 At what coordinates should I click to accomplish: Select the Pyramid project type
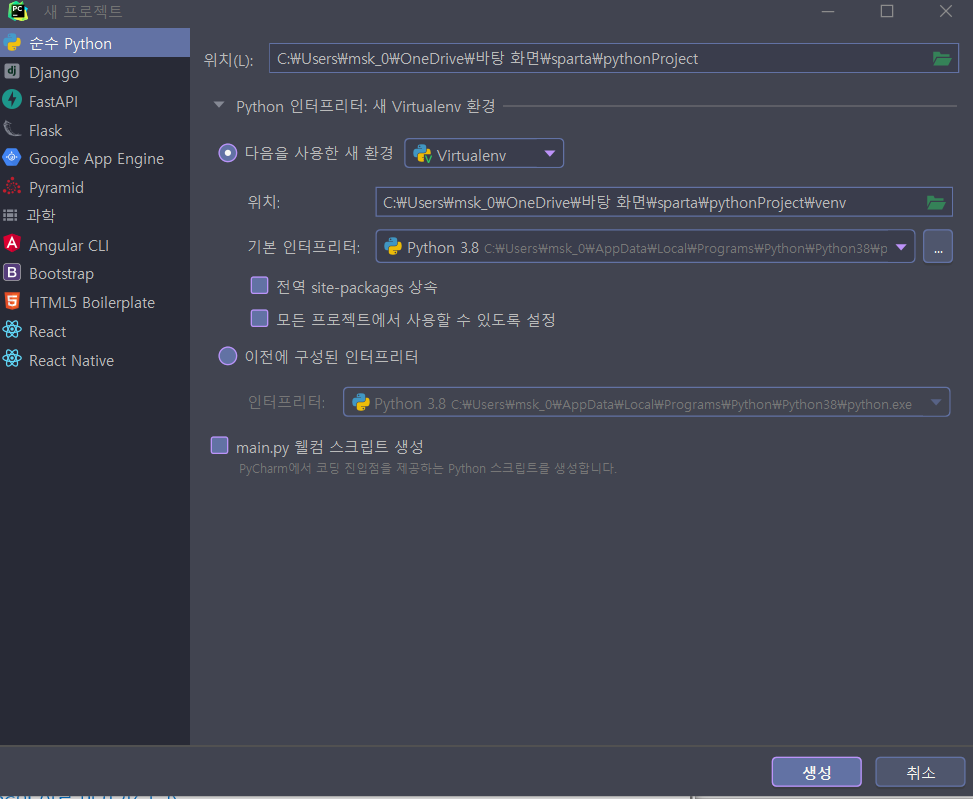coord(95,187)
